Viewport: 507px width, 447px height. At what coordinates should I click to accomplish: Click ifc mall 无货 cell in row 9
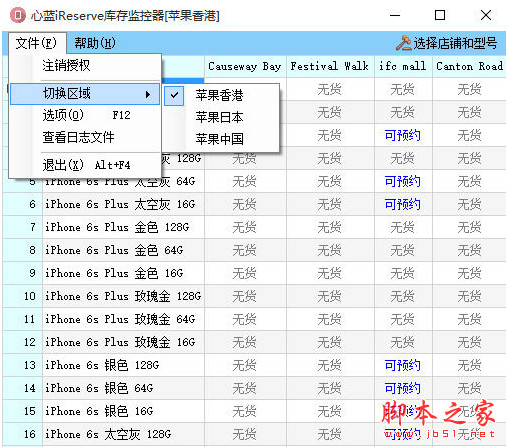click(x=402, y=273)
